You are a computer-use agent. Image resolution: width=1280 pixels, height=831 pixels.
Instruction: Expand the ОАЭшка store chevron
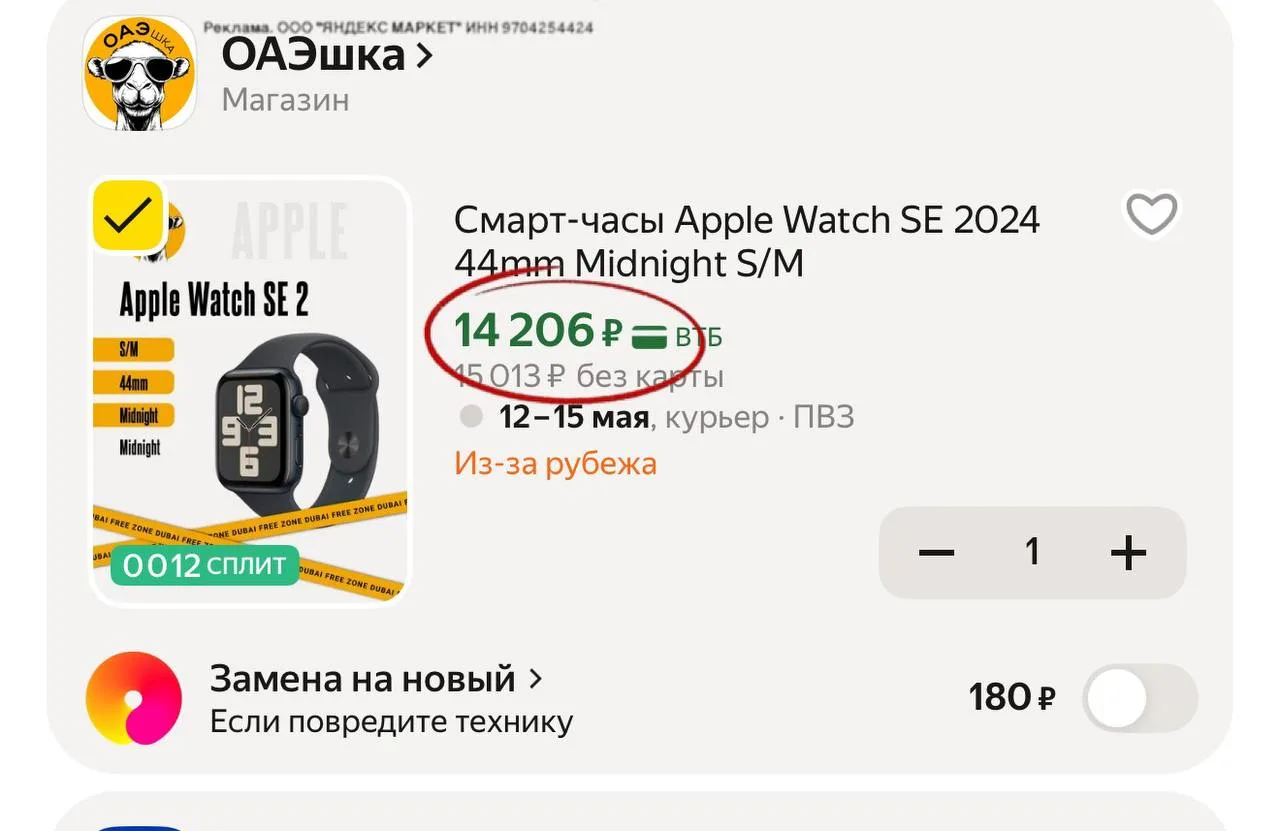pyautogui.click(x=424, y=55)
